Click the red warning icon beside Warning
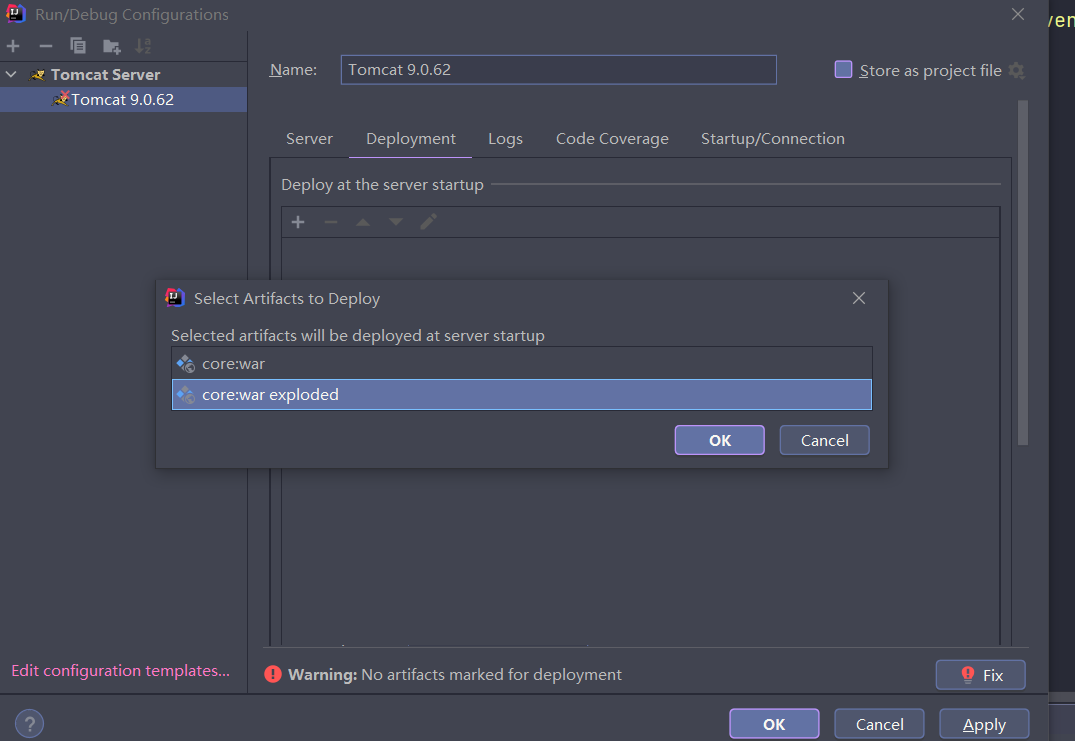This screenshot has width=1075, height=741. point(273,675)
